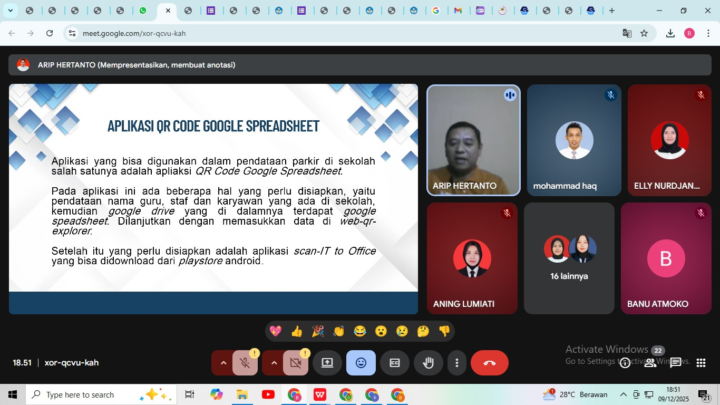Toggle the microphone mute button
Image resolution: width=720 pixels, height=405 pixels.
(x=244, y=362)
